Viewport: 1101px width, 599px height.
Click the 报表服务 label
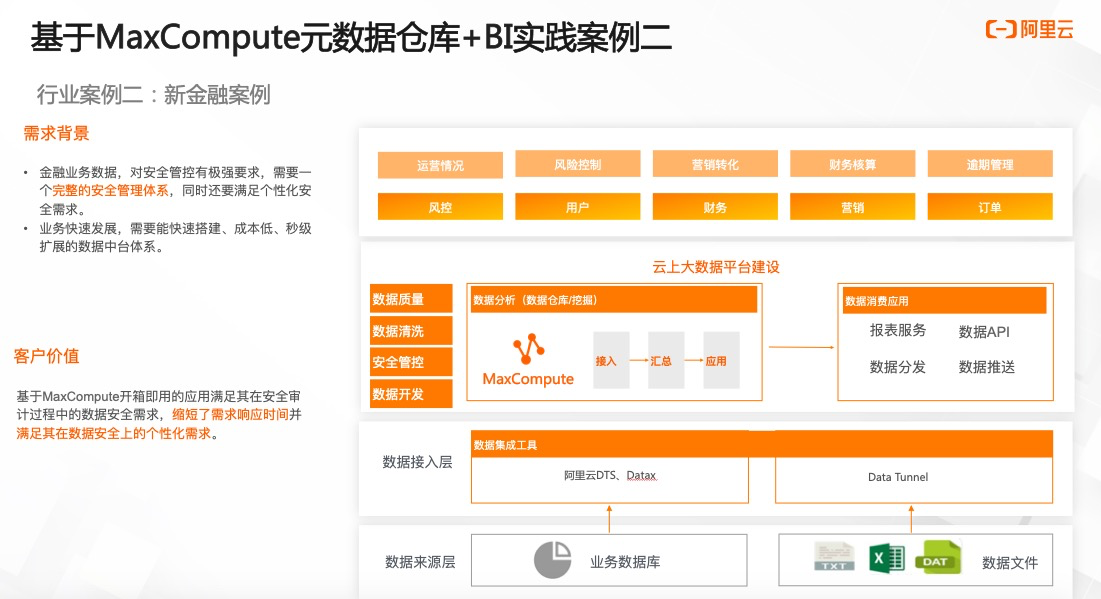[897, 330]
